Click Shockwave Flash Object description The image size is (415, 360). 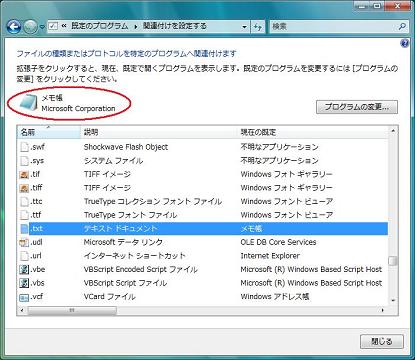(126, 147)
